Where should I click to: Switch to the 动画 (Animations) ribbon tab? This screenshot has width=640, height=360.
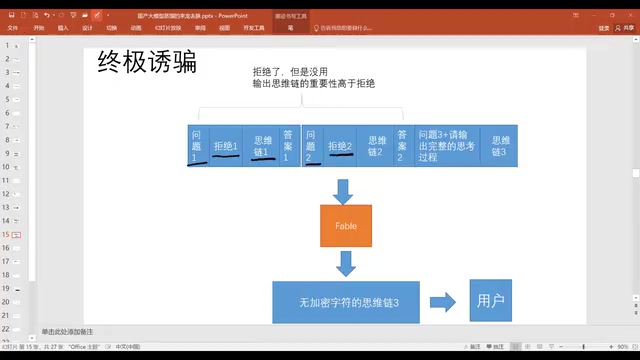[136, 28]
